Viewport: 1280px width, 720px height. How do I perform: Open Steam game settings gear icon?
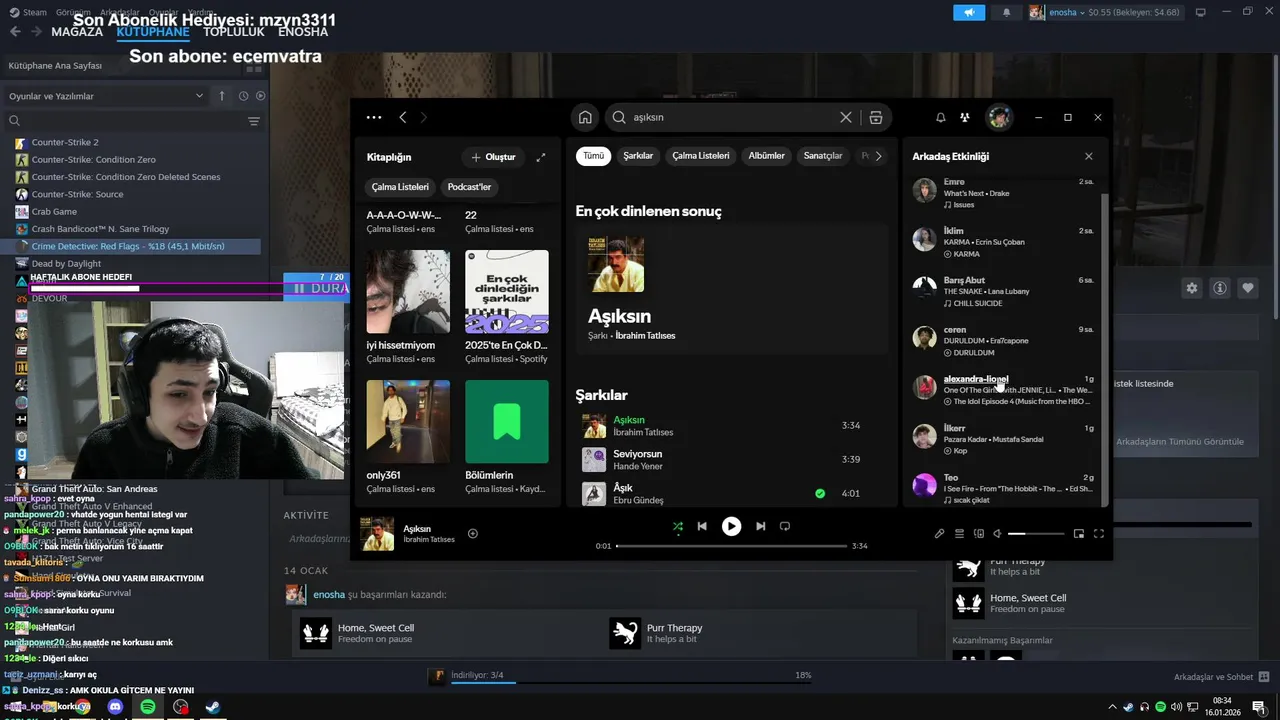tap(1192, 288)
